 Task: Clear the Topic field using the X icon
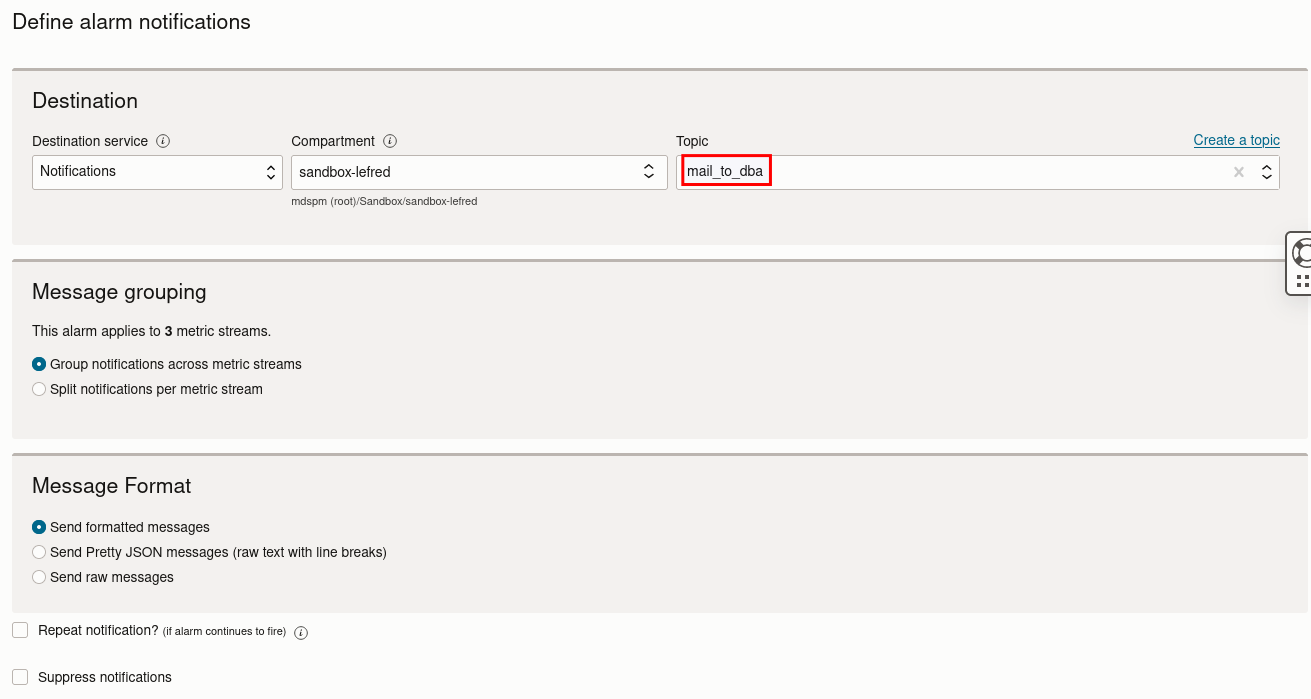[x=1239, y=171]
